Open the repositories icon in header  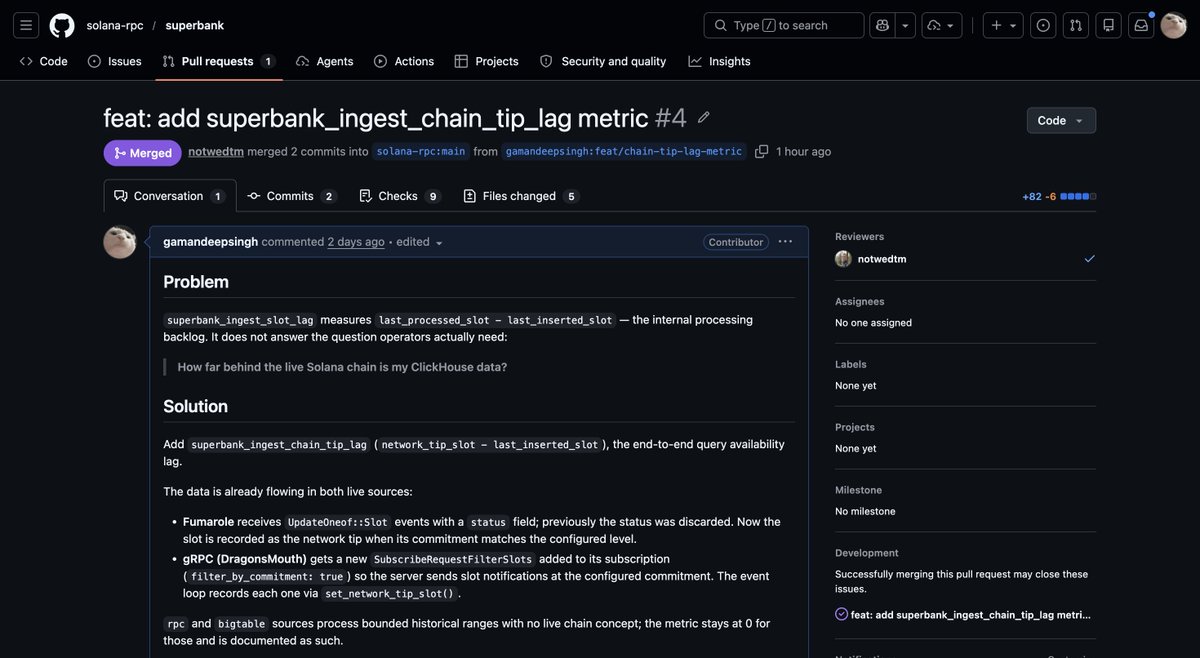(1108, 25)
